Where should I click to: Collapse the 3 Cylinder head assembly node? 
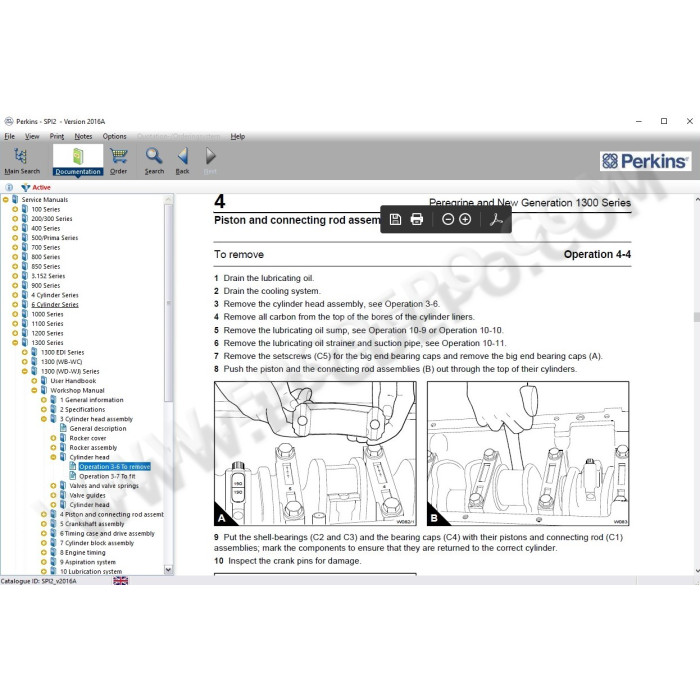[x=43, y=419]
